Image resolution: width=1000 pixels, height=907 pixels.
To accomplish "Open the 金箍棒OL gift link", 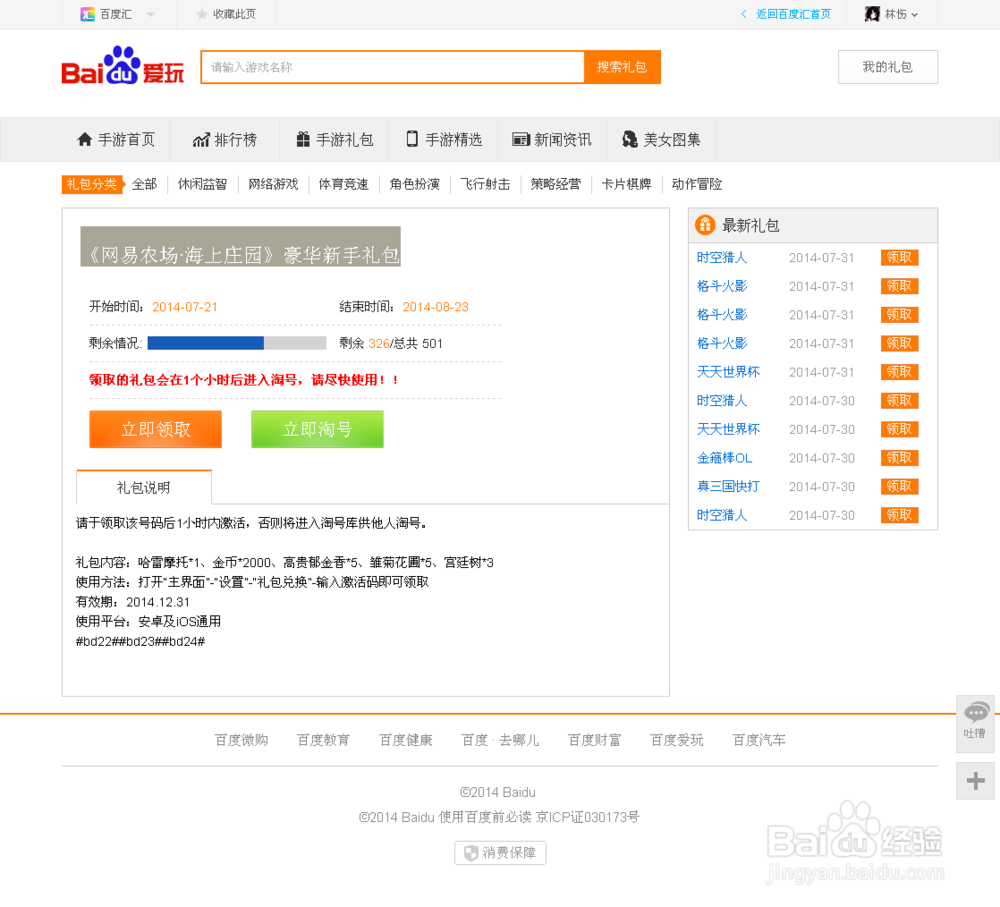I will coord(724,458).
